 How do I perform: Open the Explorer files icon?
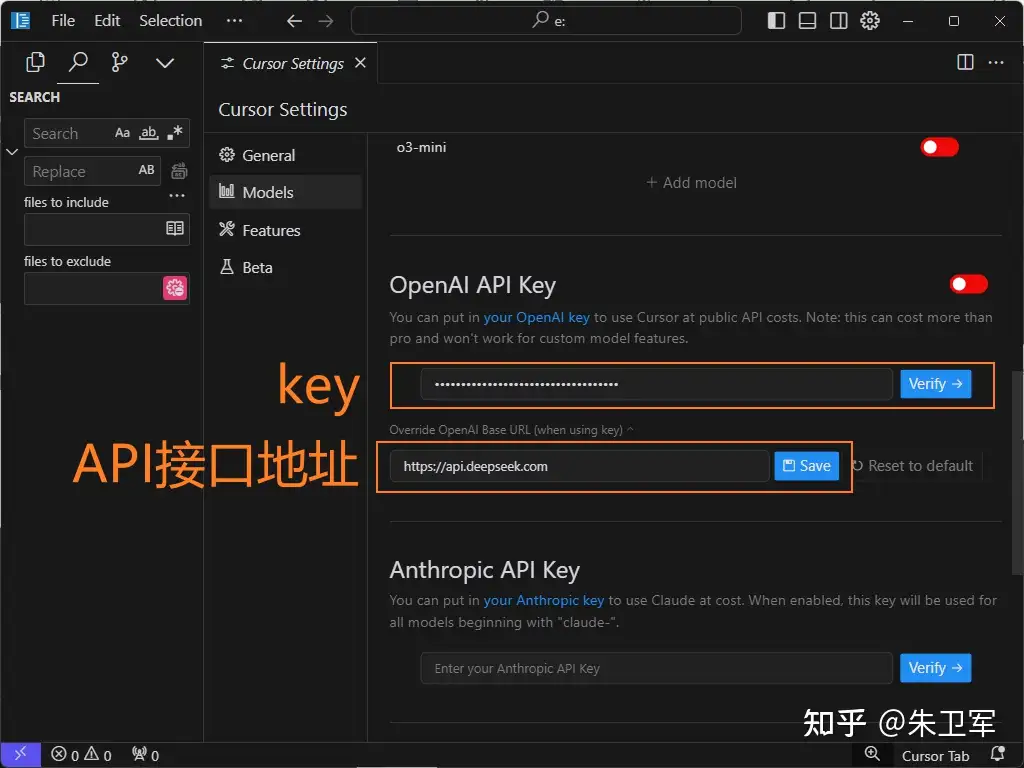(35, 63)
